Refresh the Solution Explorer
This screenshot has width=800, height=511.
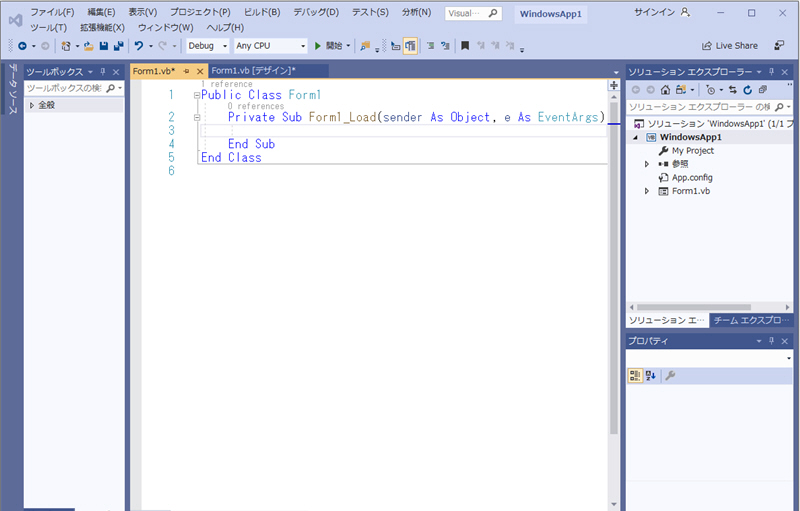[747, 90]
